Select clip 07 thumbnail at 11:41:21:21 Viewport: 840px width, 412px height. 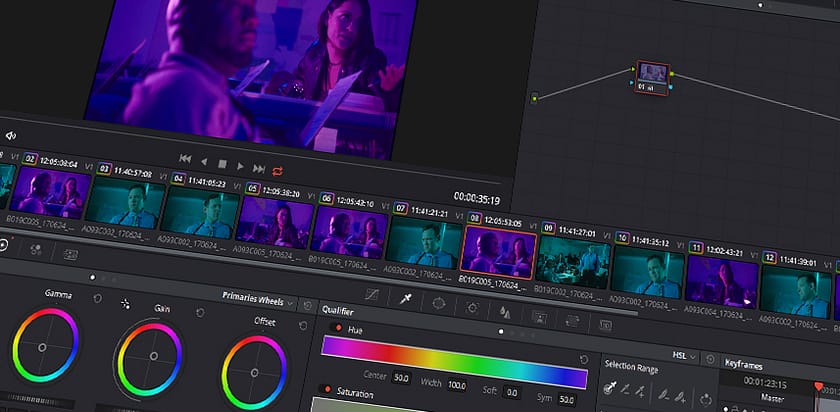tap(424, 242)
